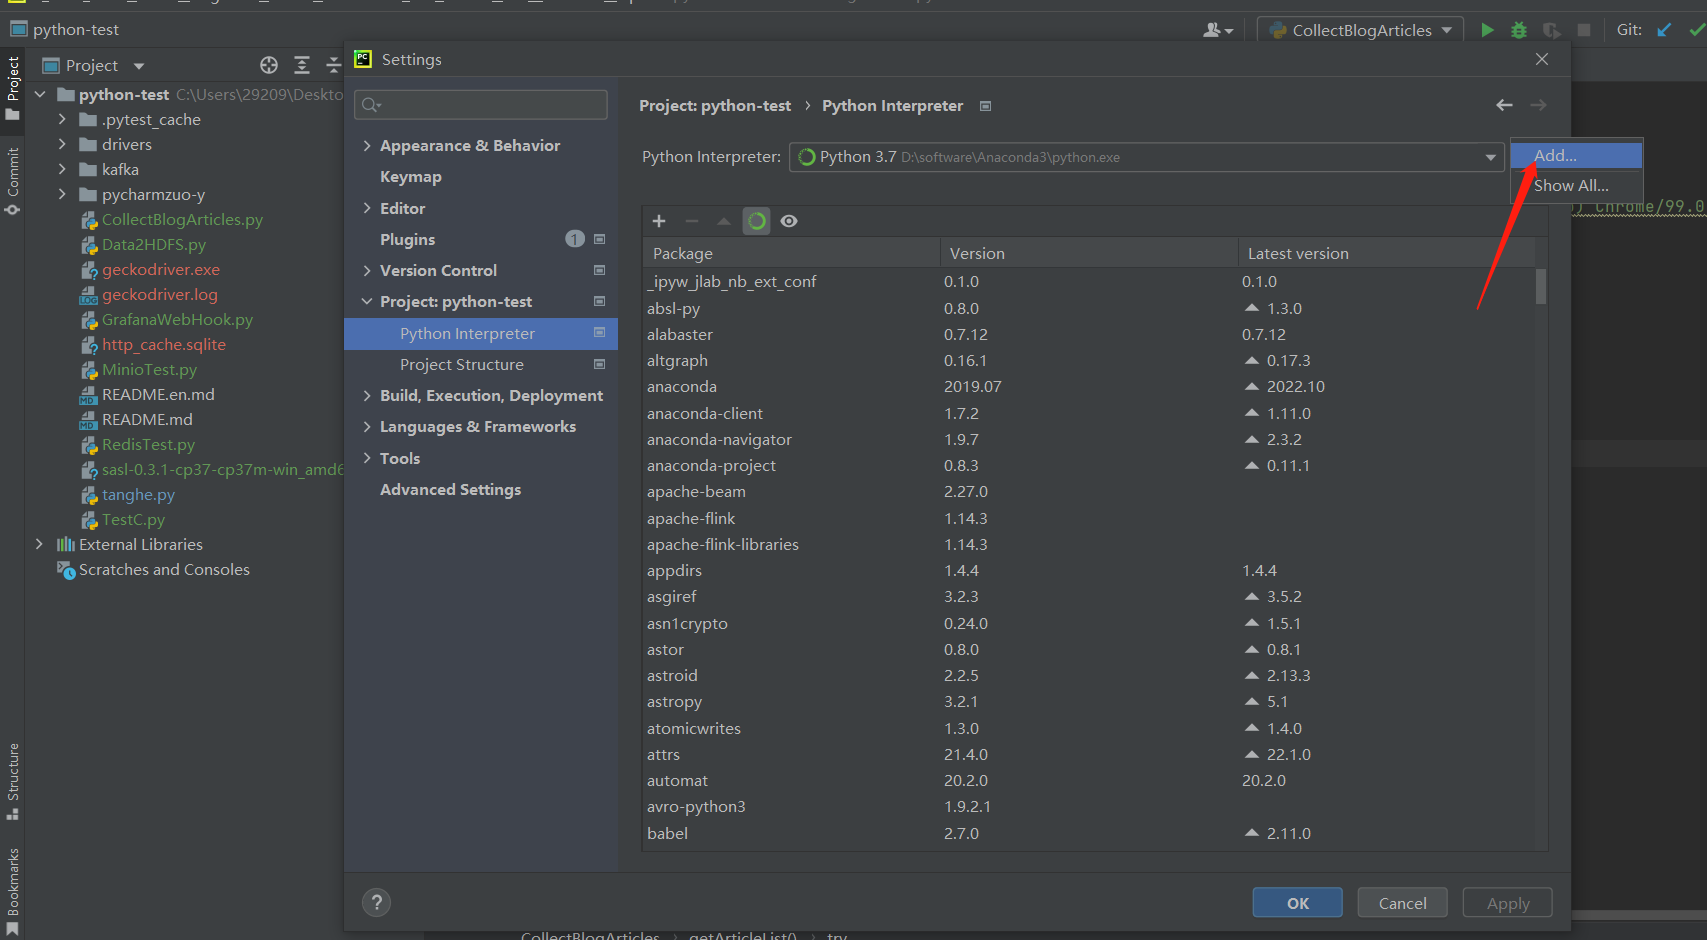Viewport: 1707px width, 940px height.
Task: Open the Python Interpreter dropdown
Action: pos(1147,157)
